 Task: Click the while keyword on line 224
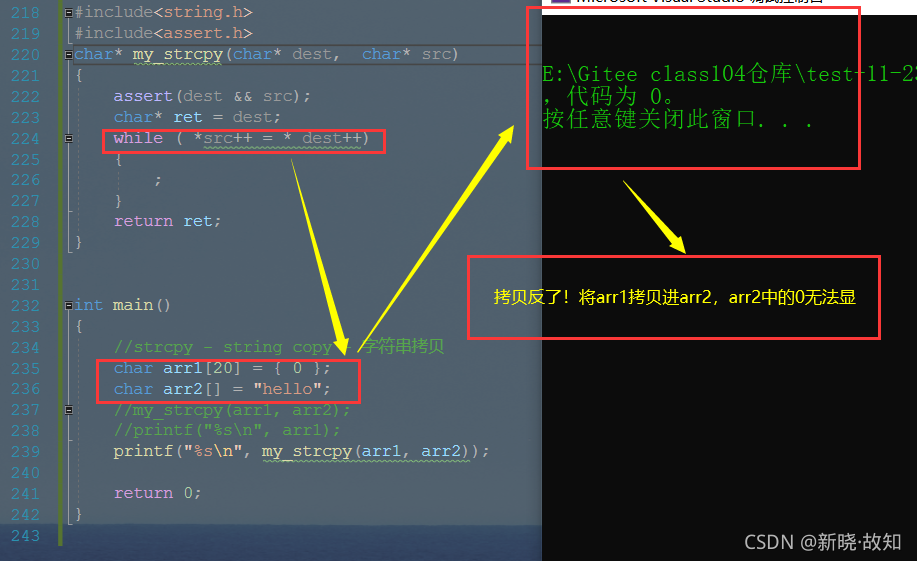tap(138, 138)
